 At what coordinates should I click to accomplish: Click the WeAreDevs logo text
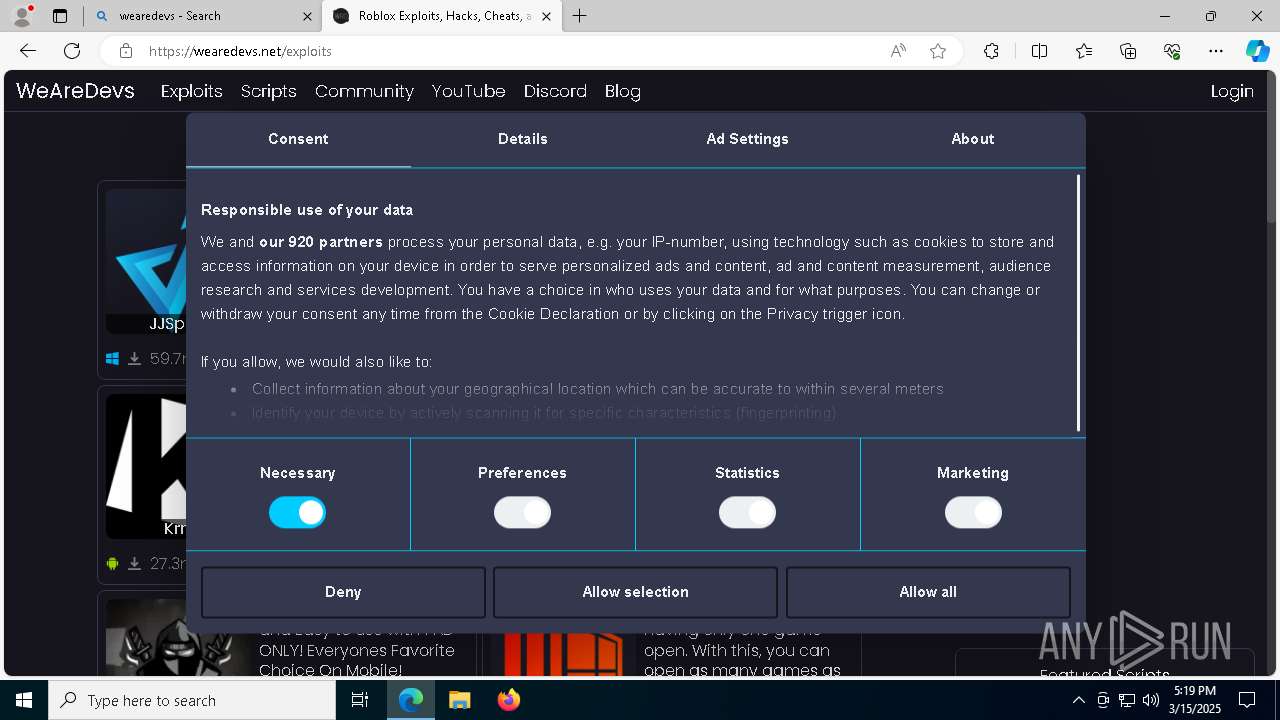(75, 91)
